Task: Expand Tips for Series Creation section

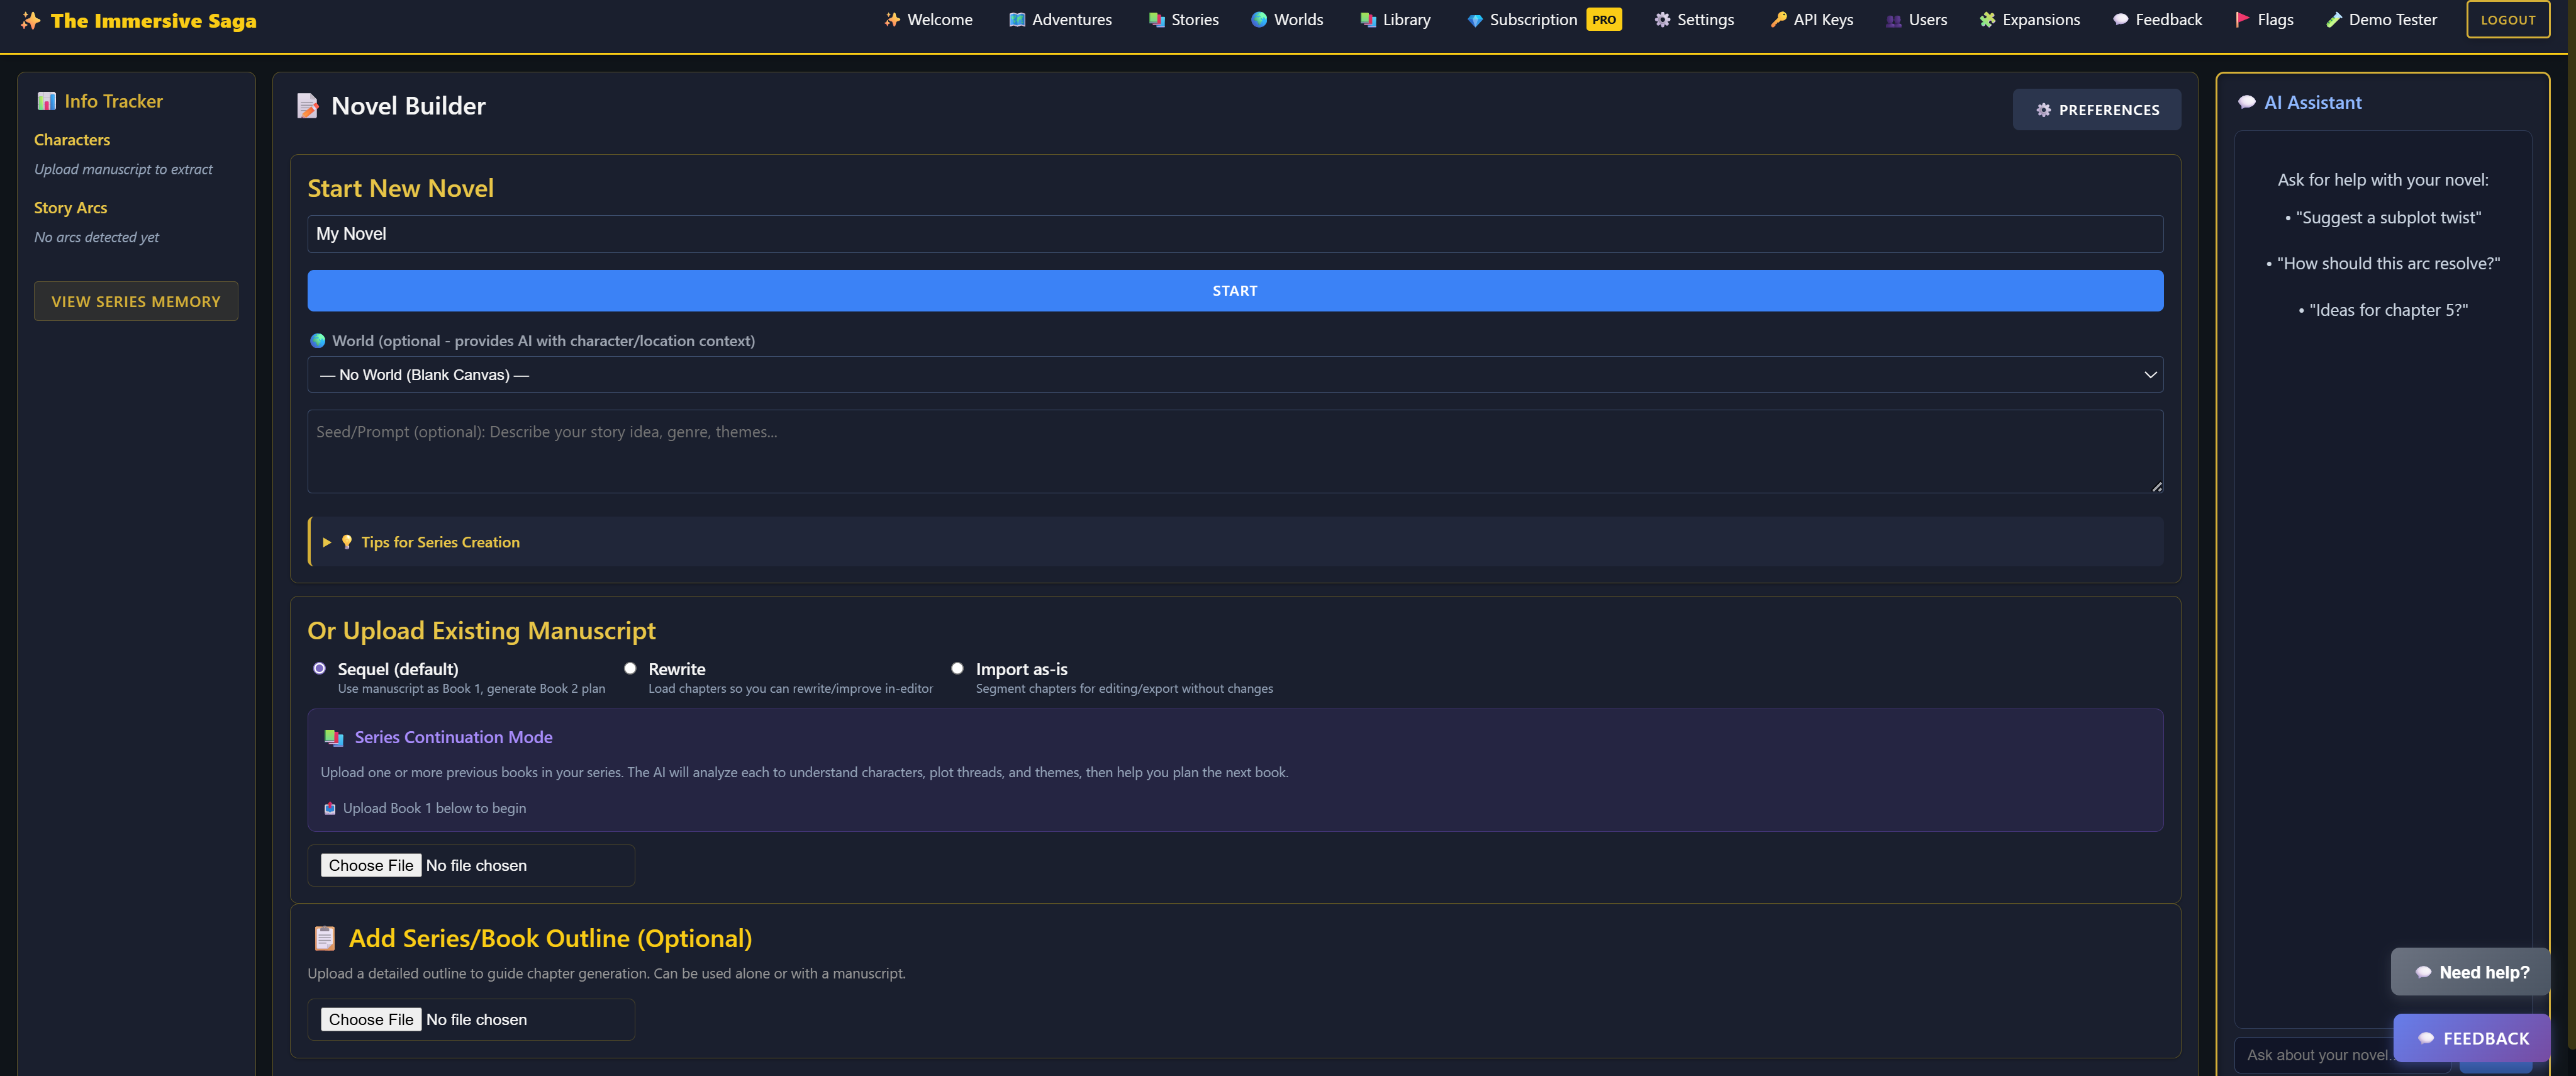Action: click(440, 542)
